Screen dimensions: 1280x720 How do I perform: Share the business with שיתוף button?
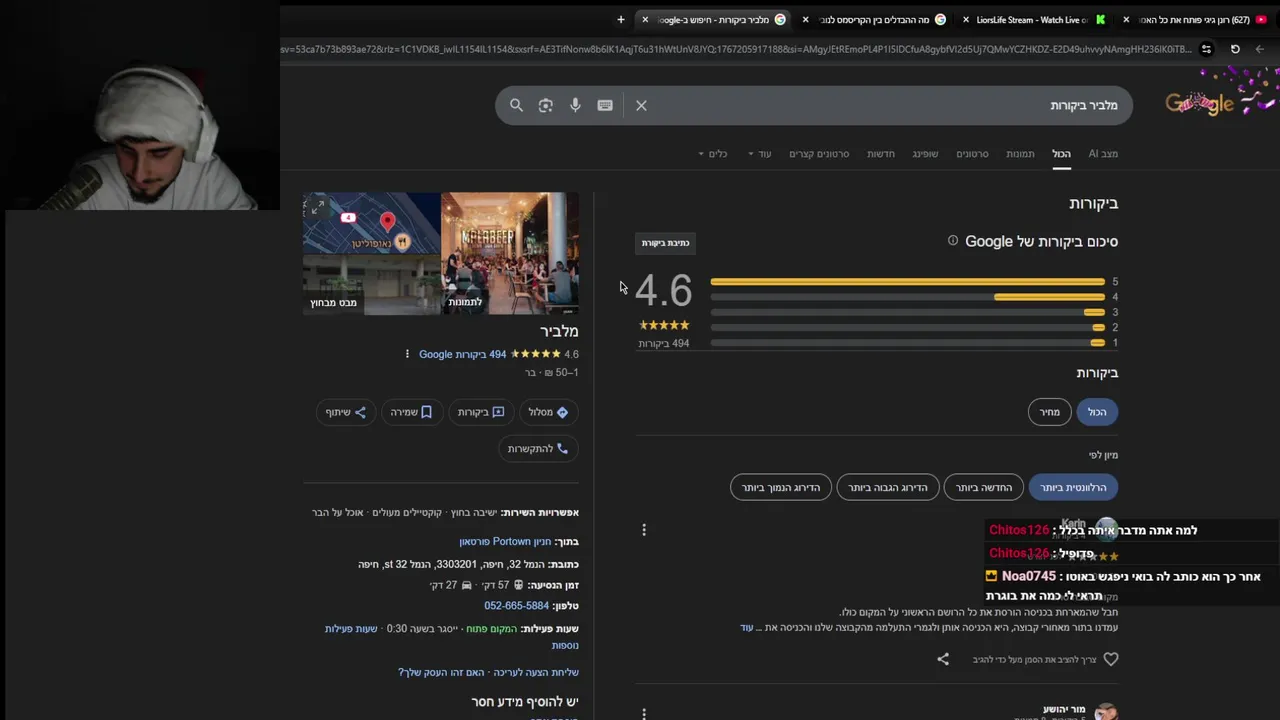[x=345, y=412]
